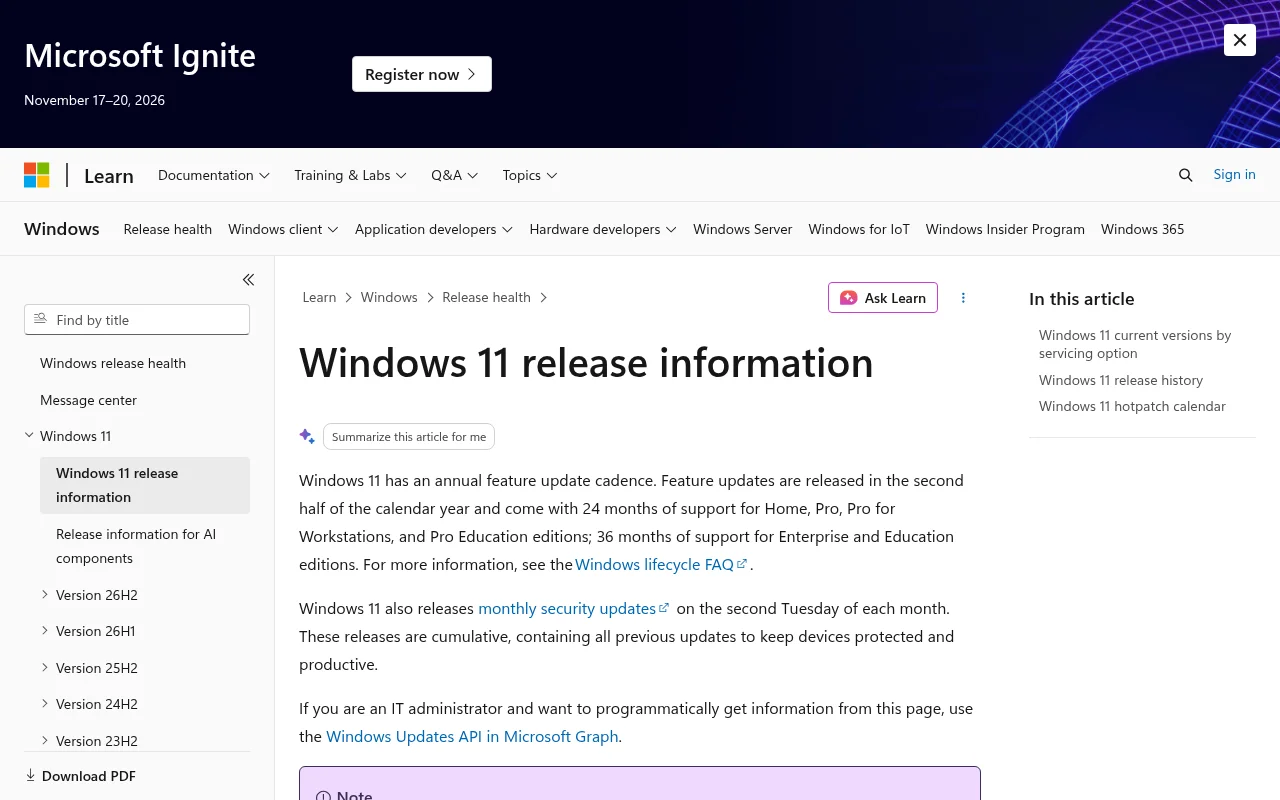Collapse the table of contents sidebar
Image resolution: width=1280 pixels, height=800 pixels.
(x=248, y=280)
